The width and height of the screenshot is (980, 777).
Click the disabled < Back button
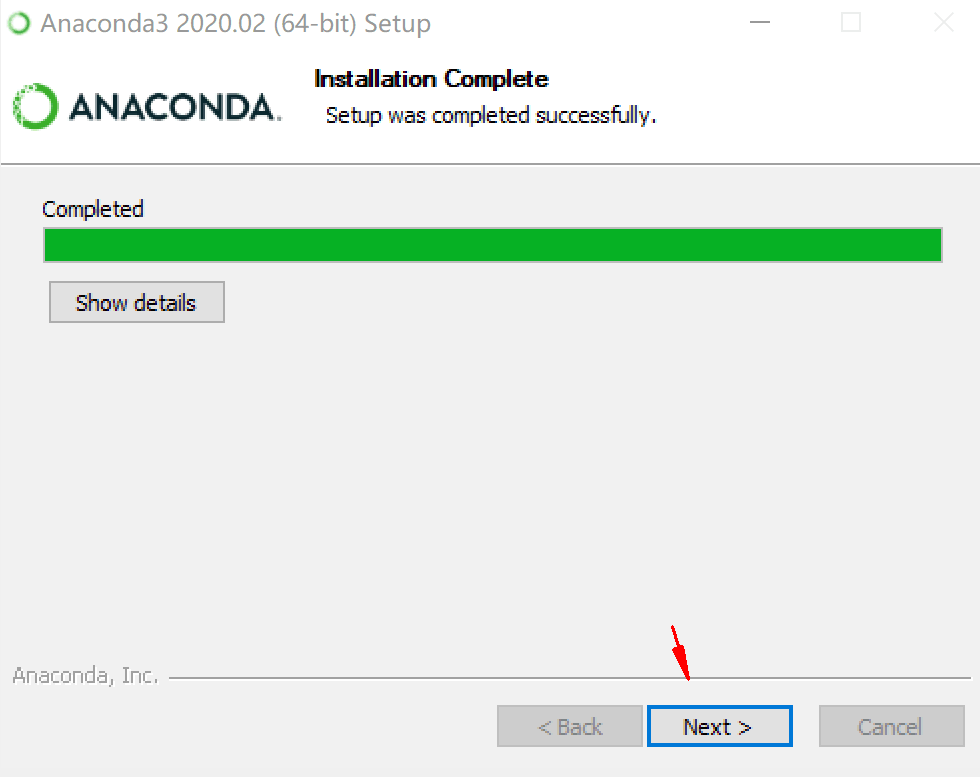click(x=570, y=726)
